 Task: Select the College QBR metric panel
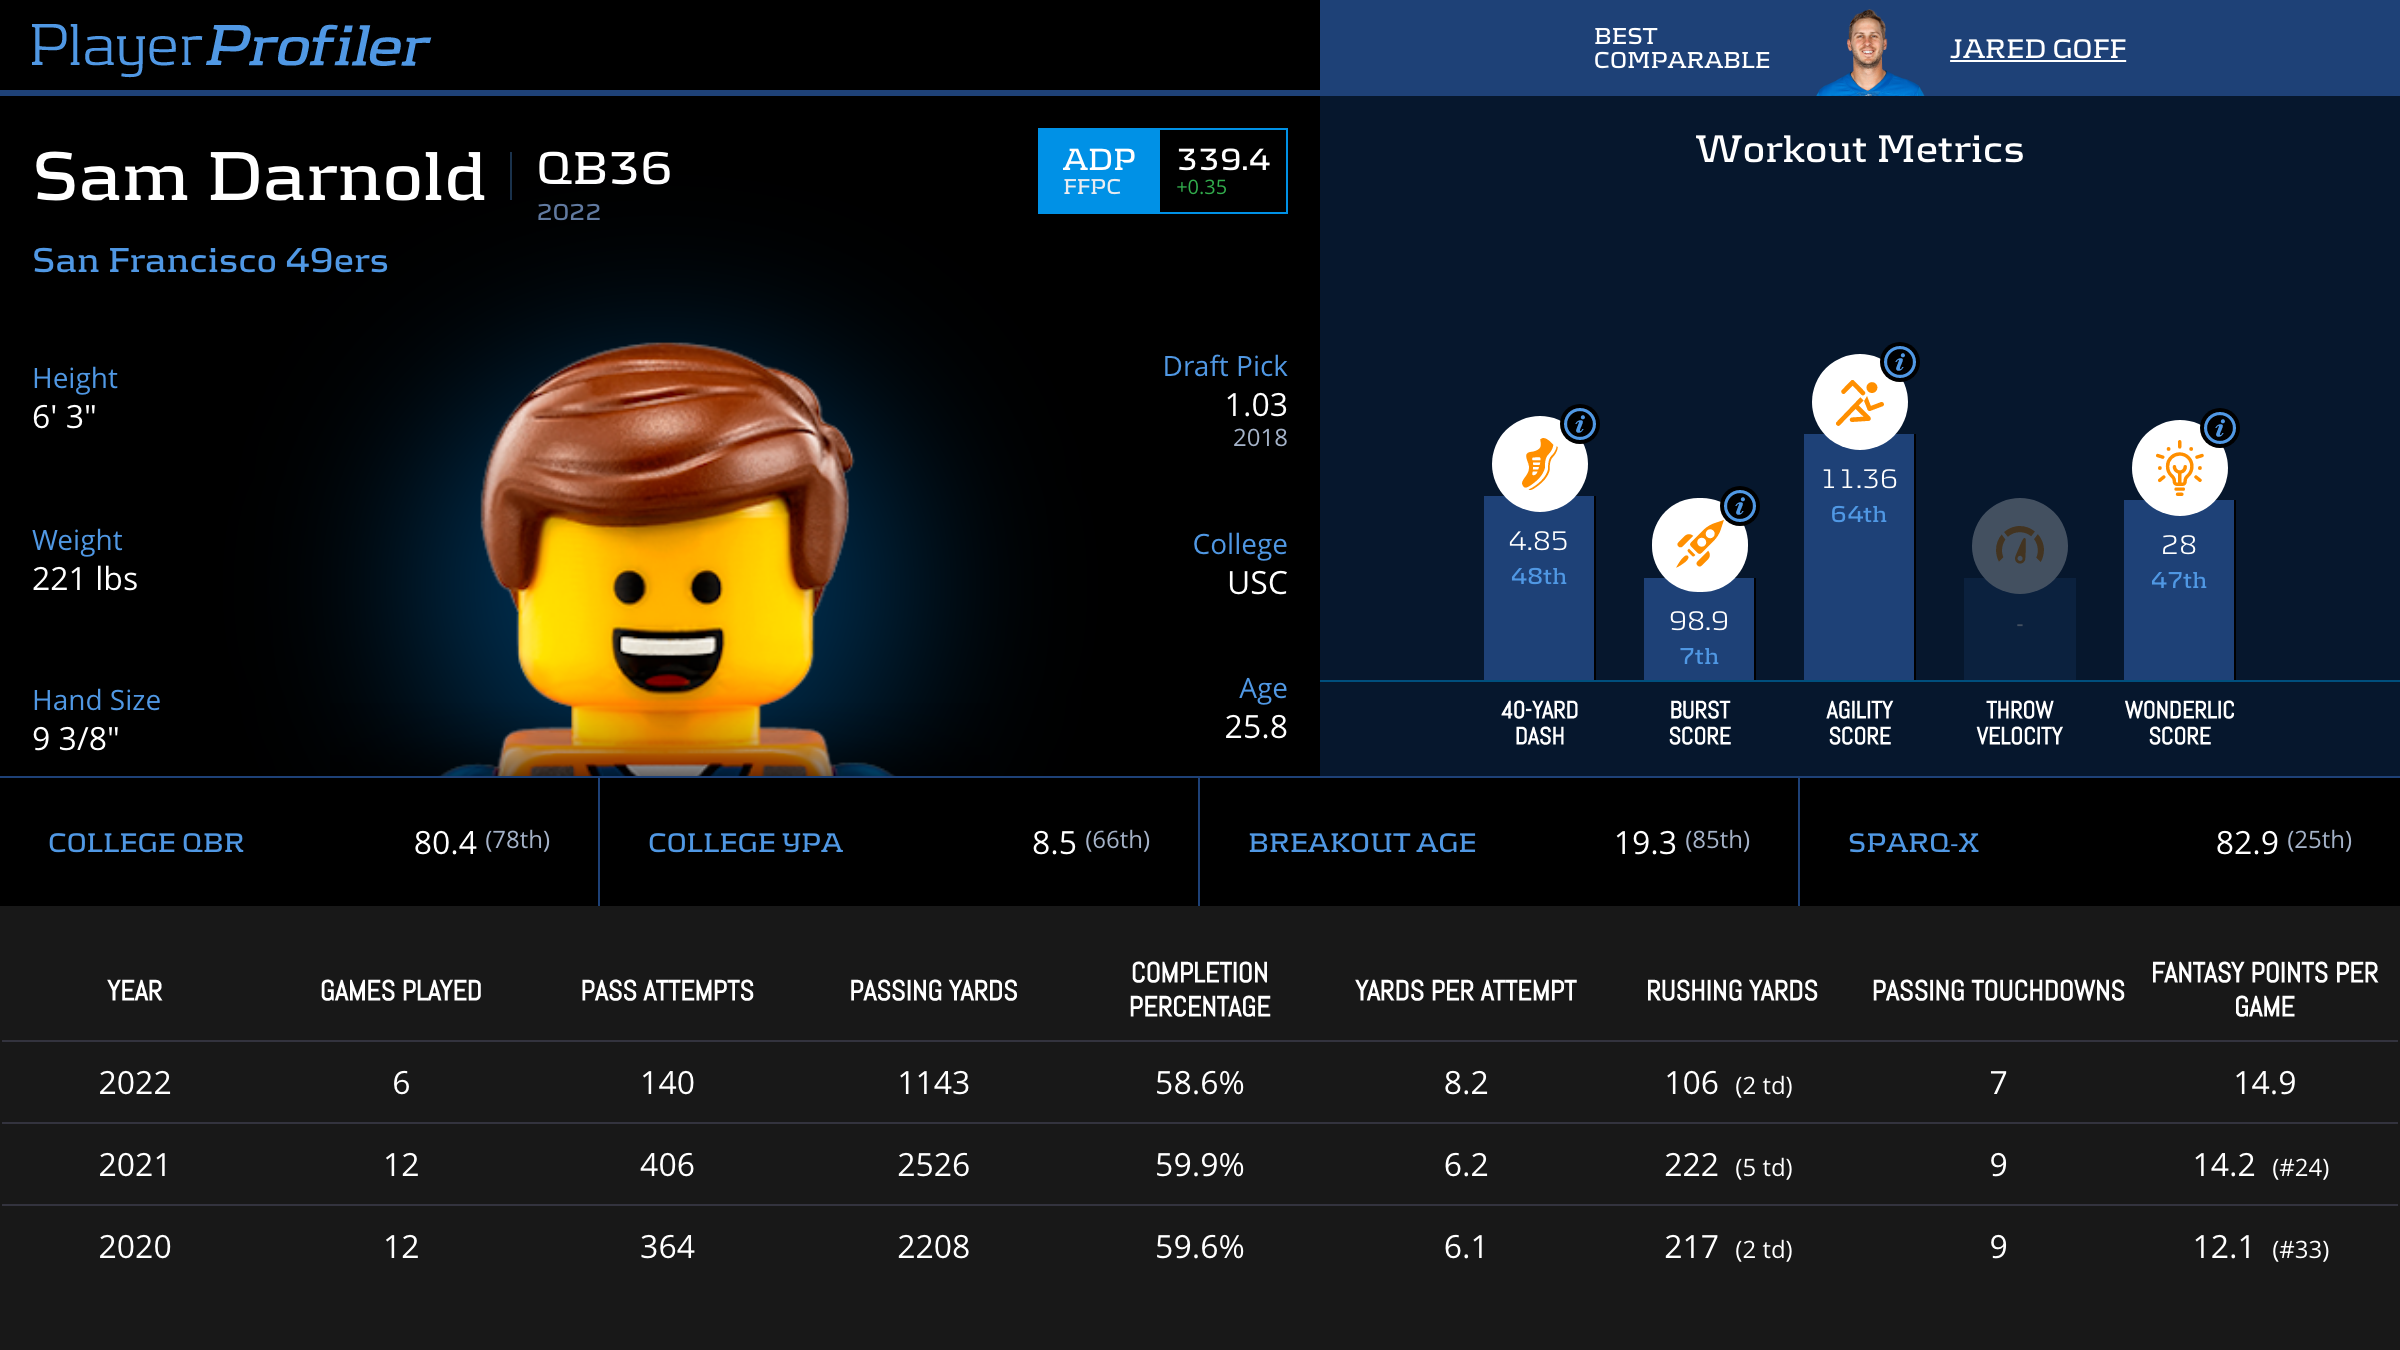(299, 842)
